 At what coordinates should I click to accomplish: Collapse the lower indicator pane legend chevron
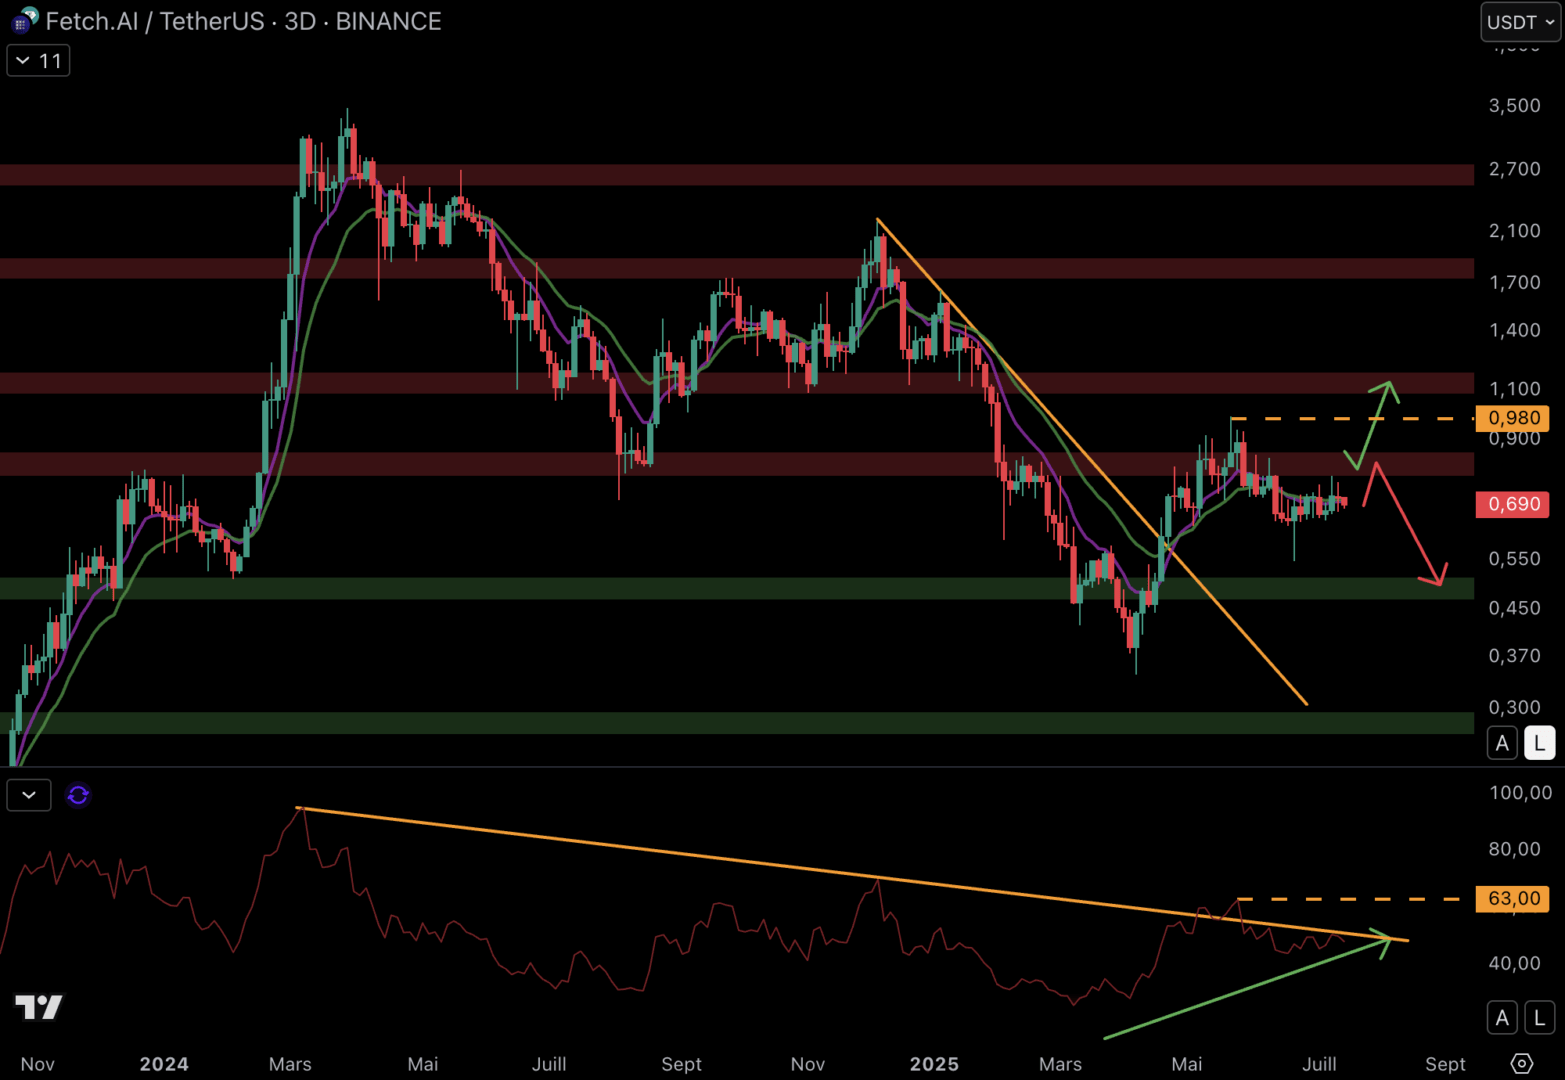coord(29,795)
